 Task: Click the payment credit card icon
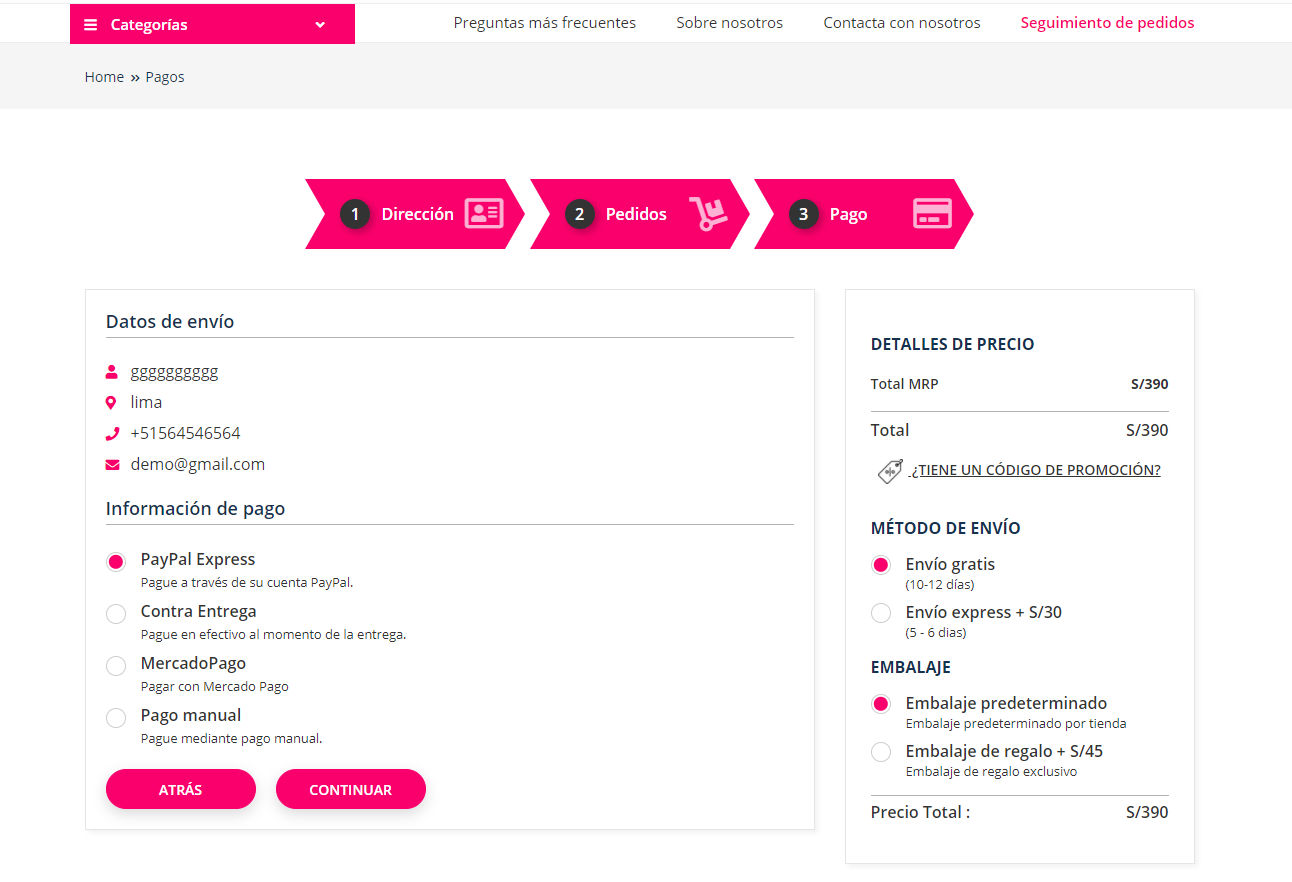coord(932,213)
